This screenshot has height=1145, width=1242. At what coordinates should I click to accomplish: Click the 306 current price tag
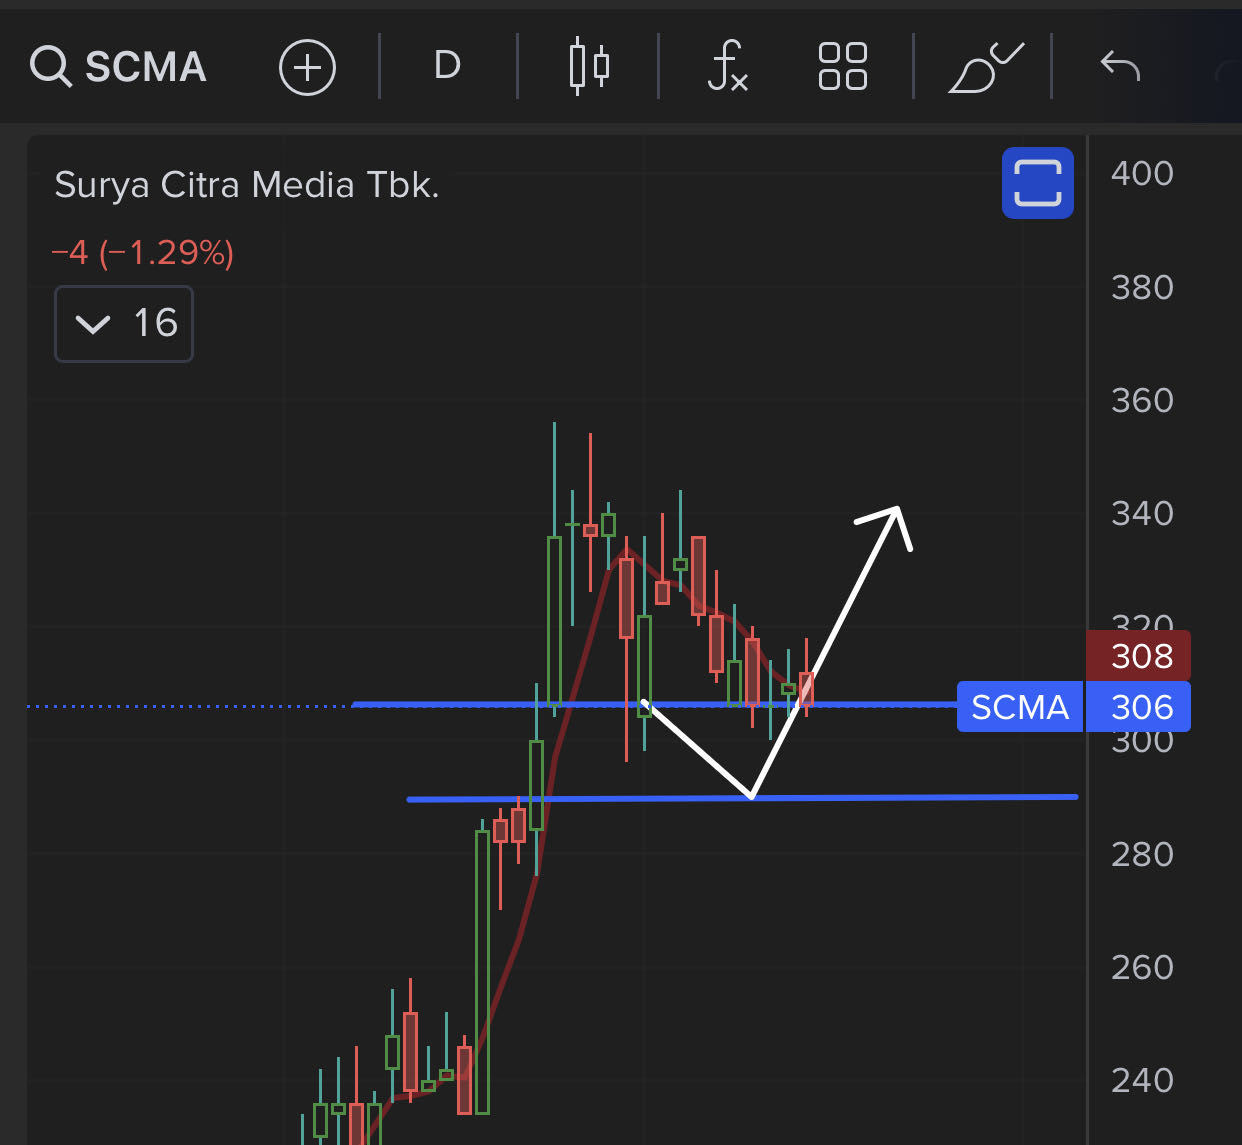click(x=1138, y=707)
